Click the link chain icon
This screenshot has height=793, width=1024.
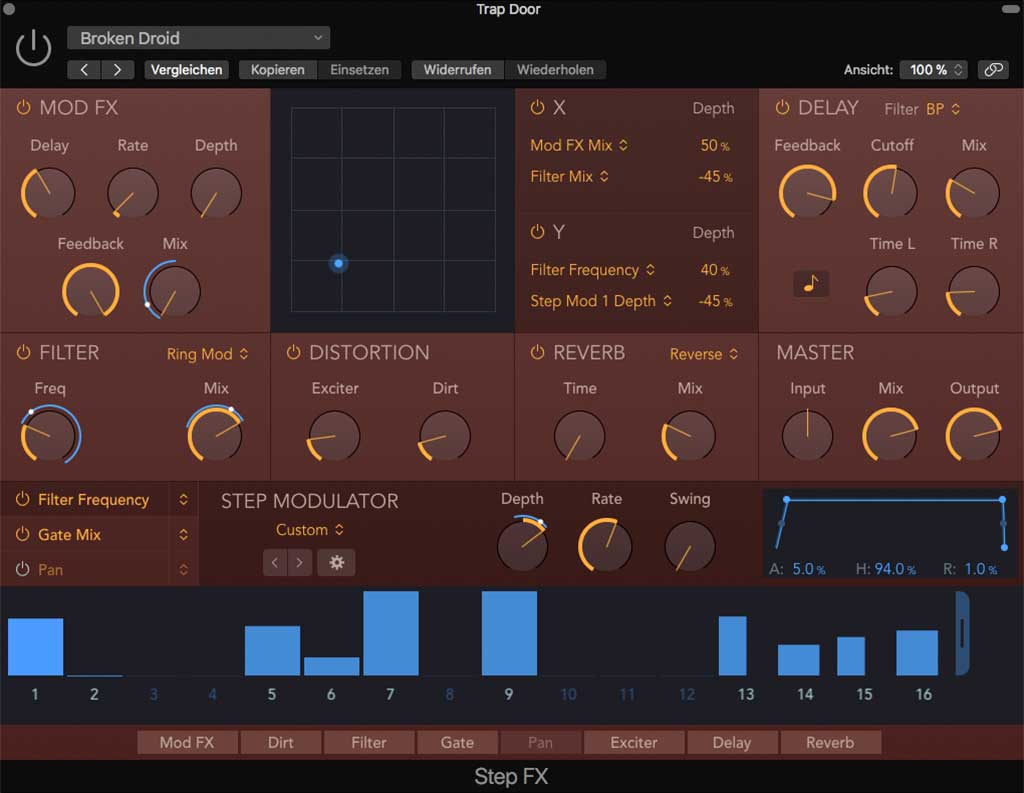[992, 70]
